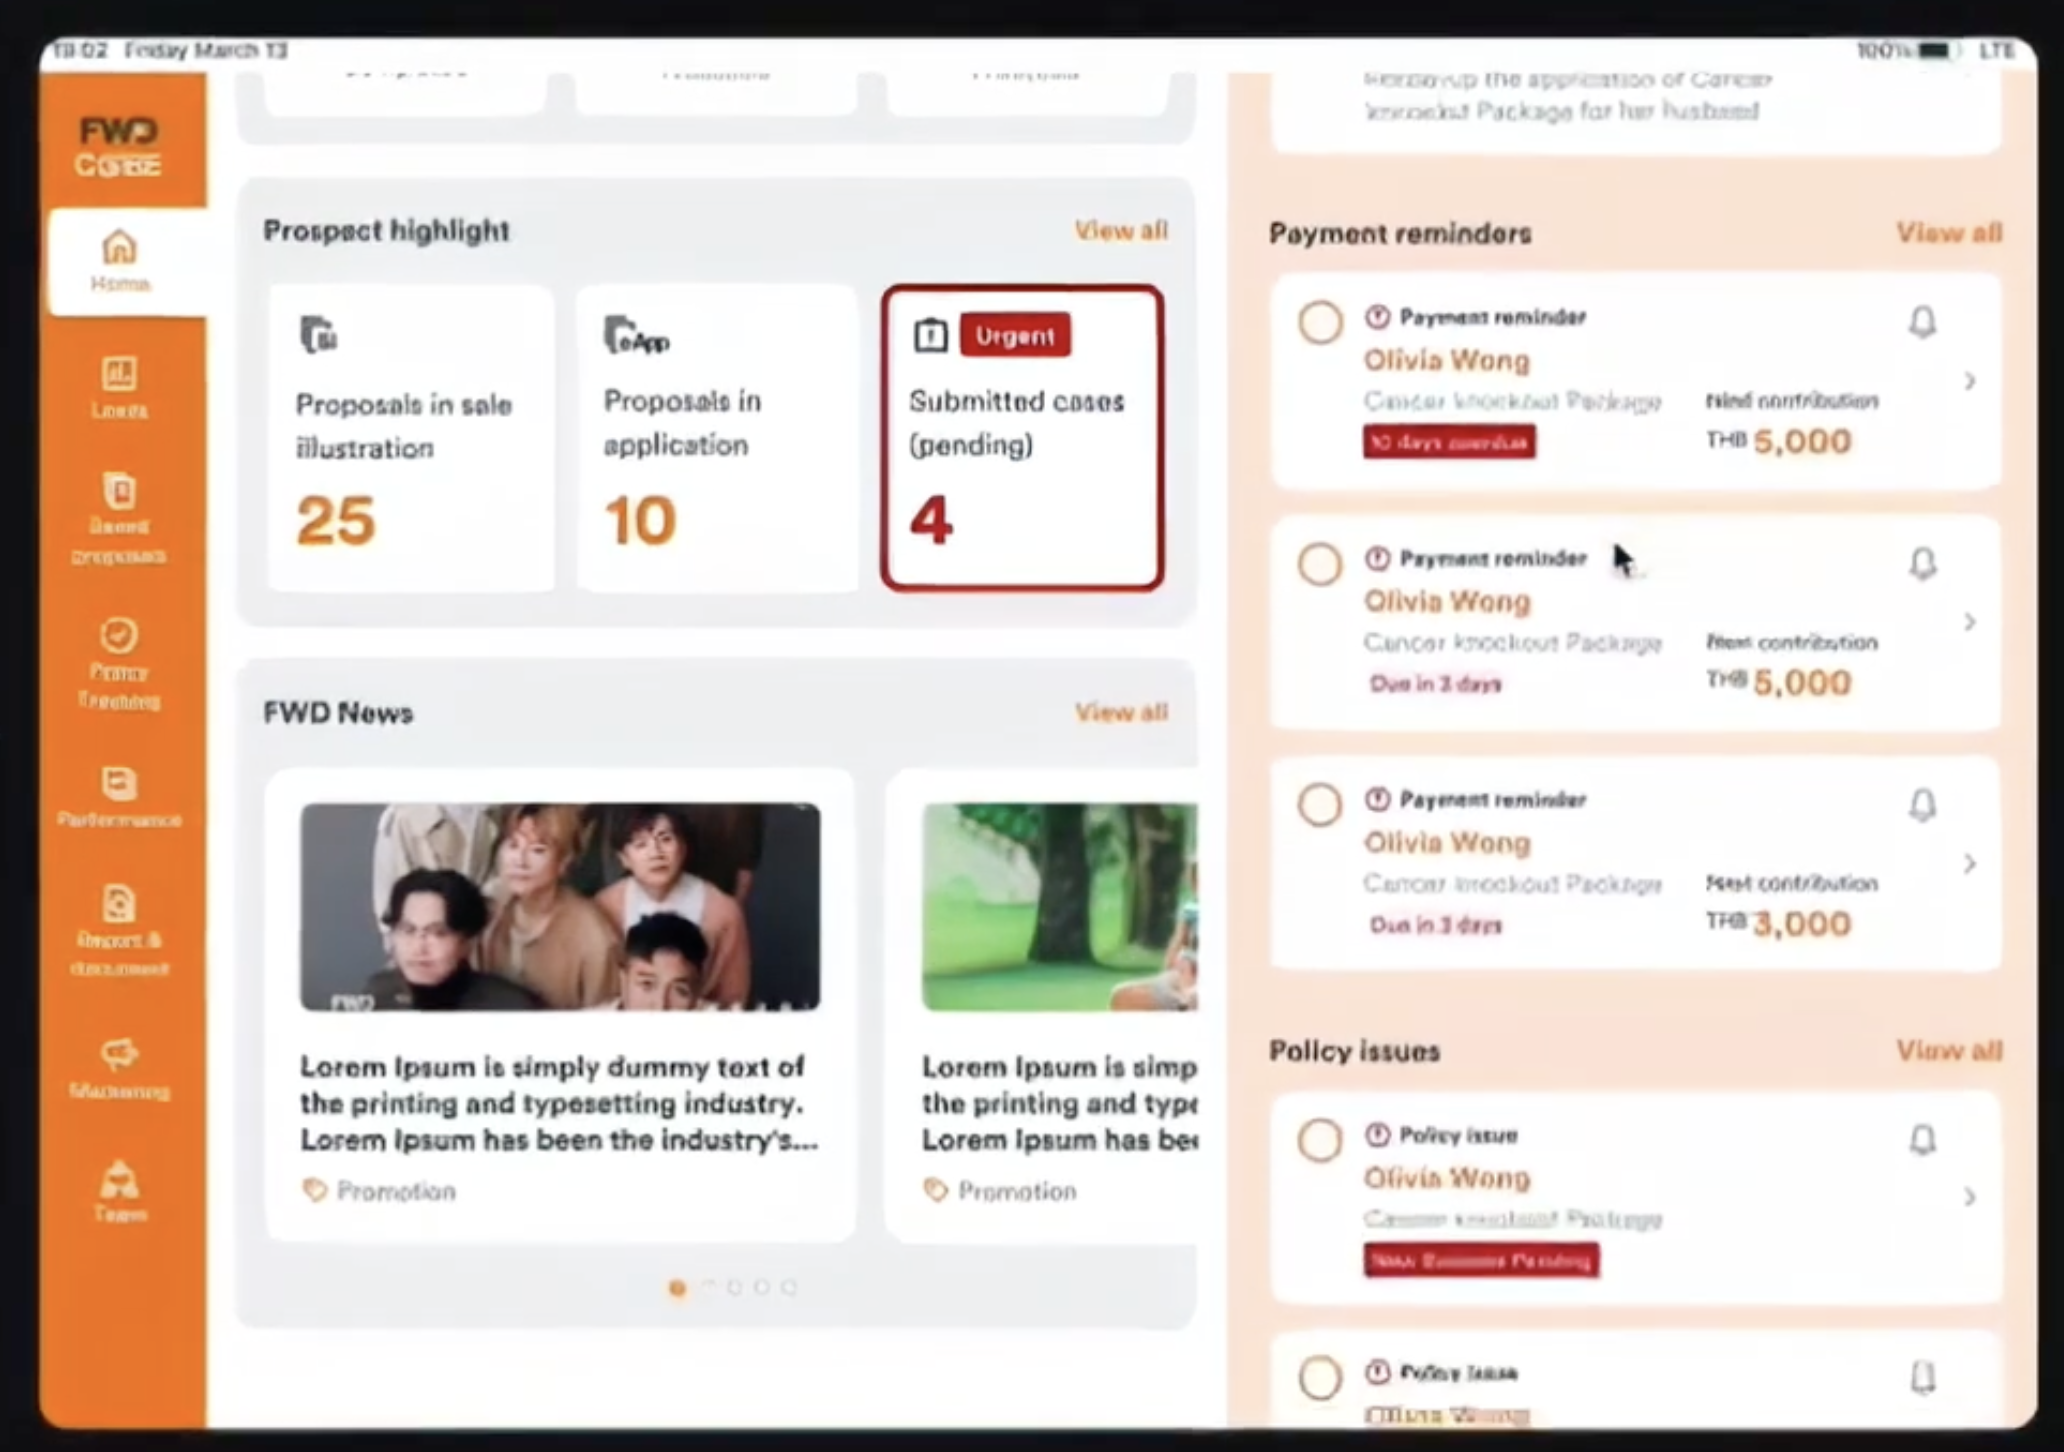Open Marketing megaphone sidebar icon
Image resolution: width=2064 pixels, height=1452 pixels.
pos(119,1067)
